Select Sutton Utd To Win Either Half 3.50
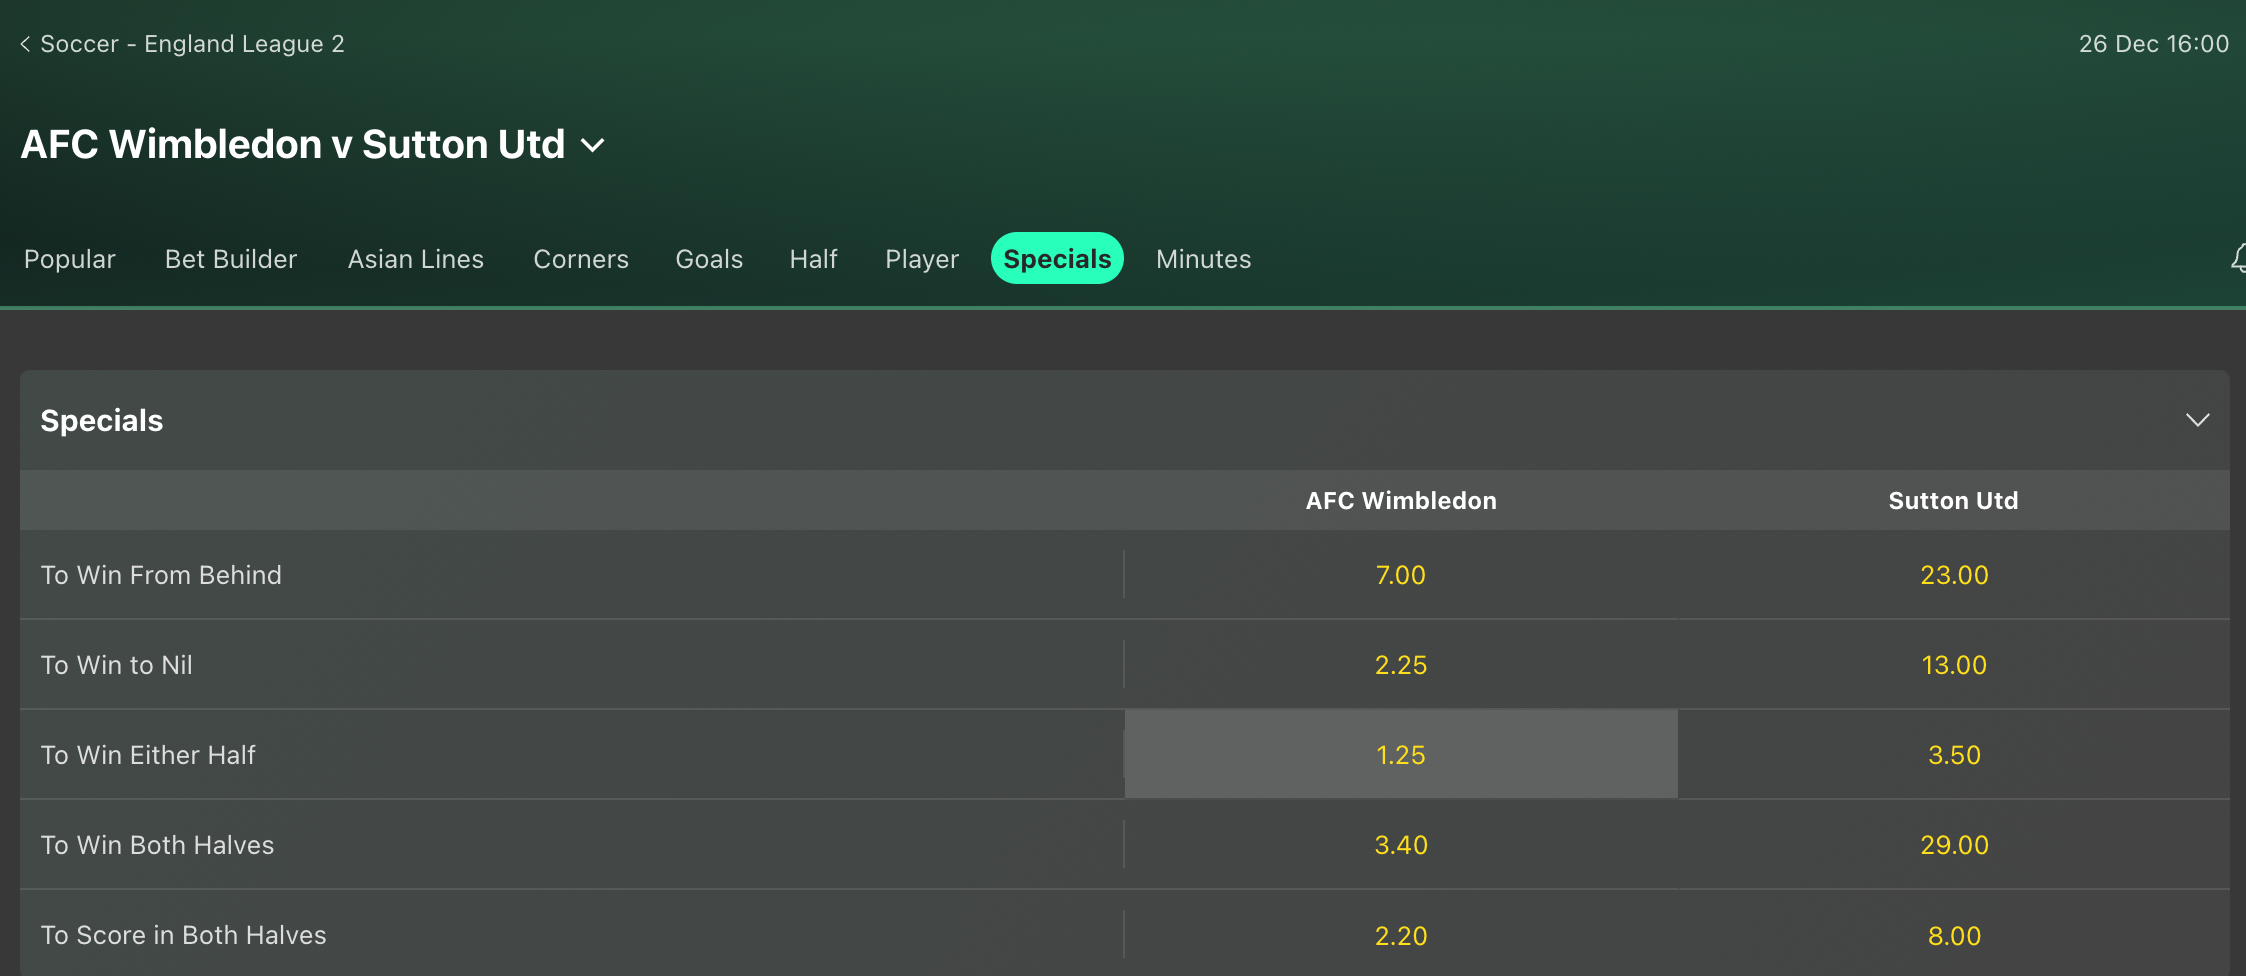The width and height of the screenshot is (2246, 976). [x=1953, y=755]
